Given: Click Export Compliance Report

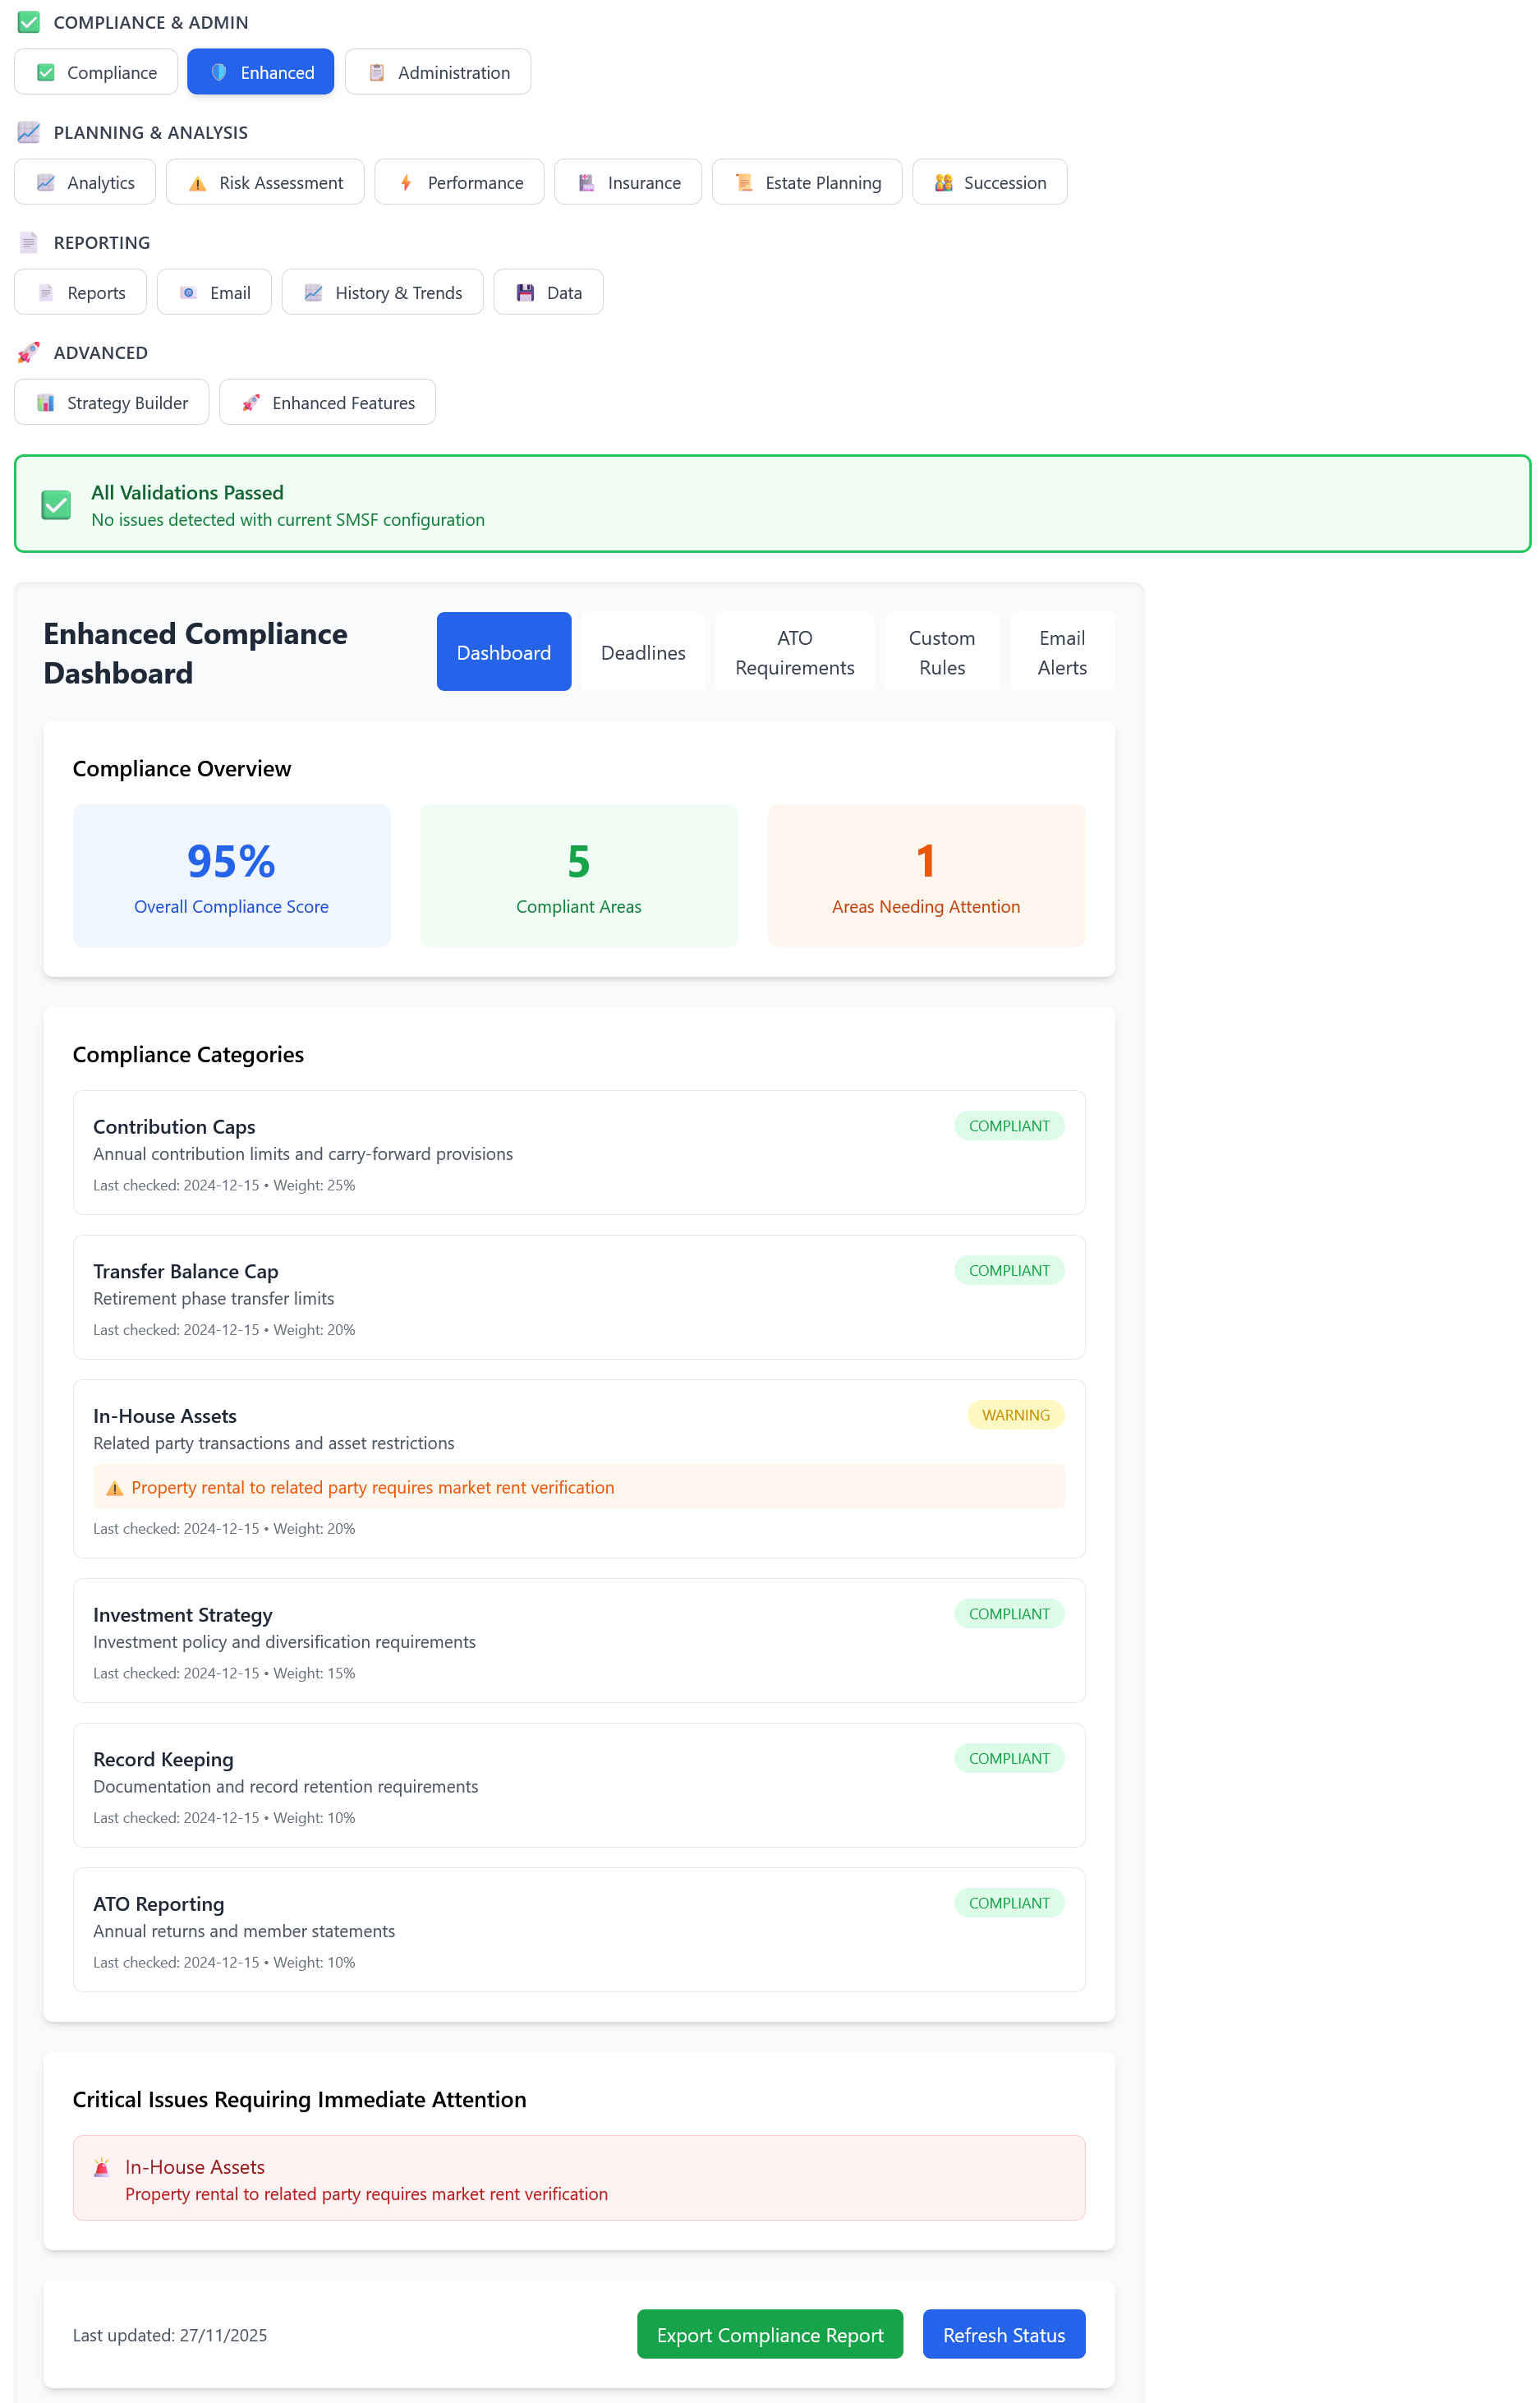Looking at the screenshot, I should [770, 2334].
